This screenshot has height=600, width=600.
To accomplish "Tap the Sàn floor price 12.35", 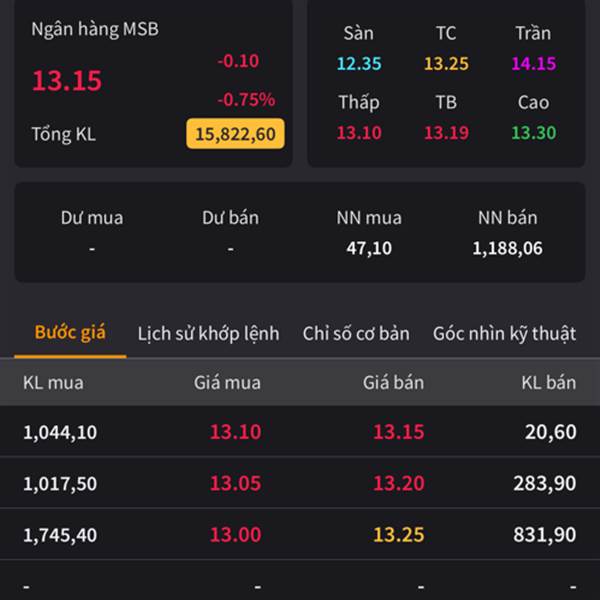I will tap(359, 64).
